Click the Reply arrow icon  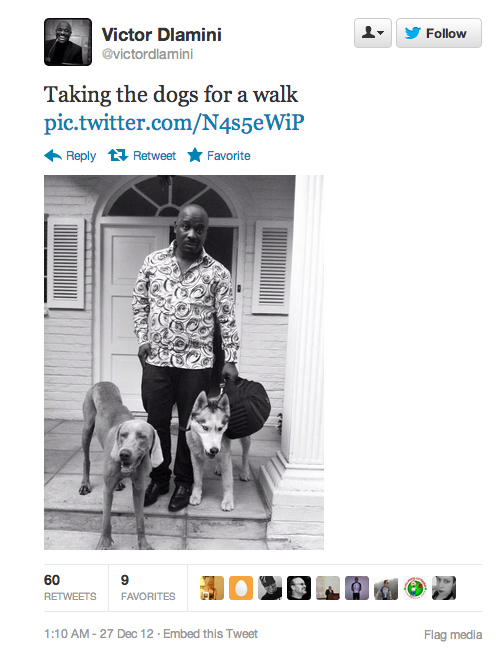tap(53, 155)
